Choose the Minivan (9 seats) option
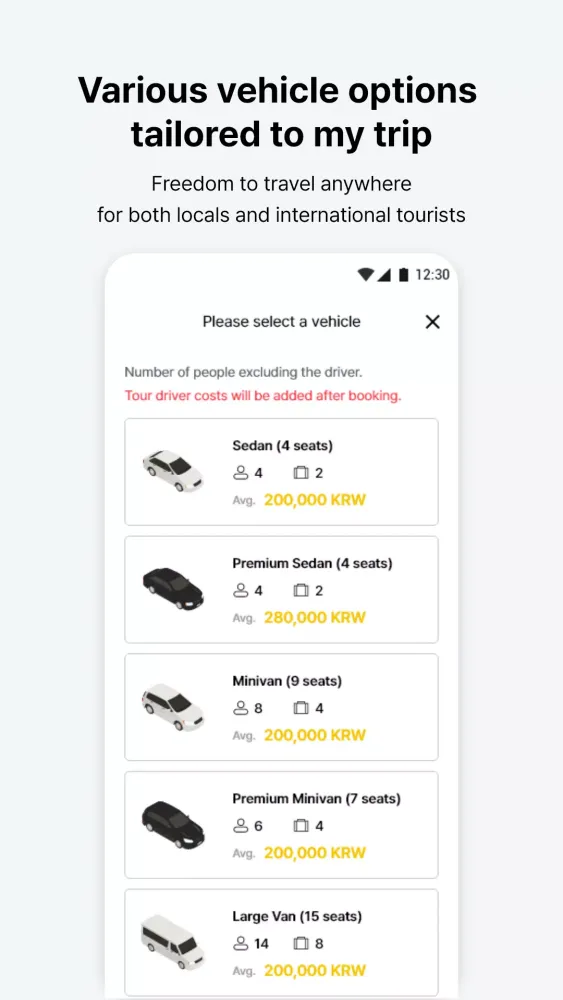This screenshot has width=563, height=1000. click(x=281, y=707)
